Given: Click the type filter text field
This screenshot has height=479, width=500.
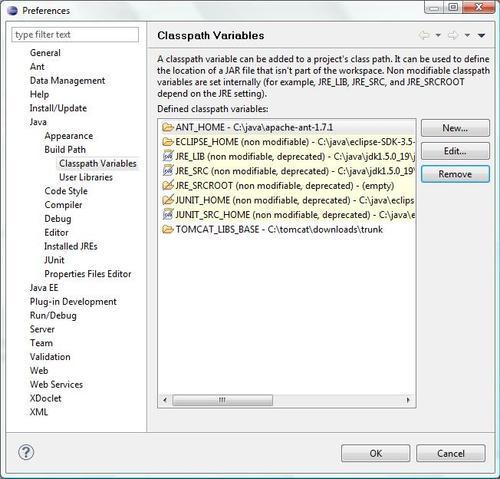Looking at the screenshot, I should pyautogui.click(x=75, y=35).
